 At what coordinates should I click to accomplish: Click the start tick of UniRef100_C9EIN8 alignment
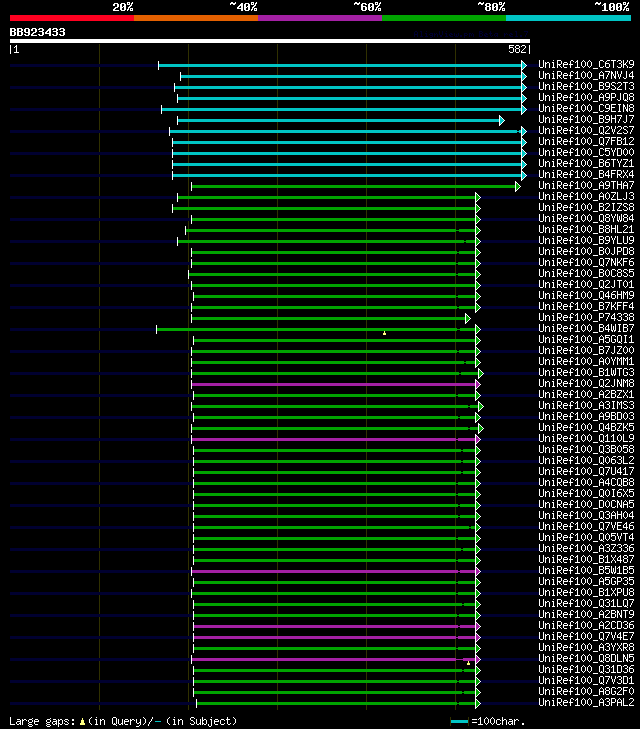pos(162,110)
